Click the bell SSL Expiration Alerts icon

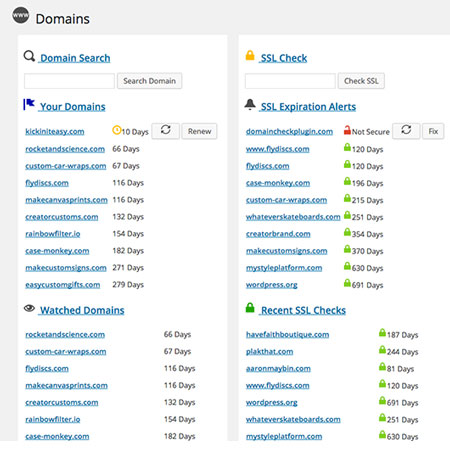(250, 104)
